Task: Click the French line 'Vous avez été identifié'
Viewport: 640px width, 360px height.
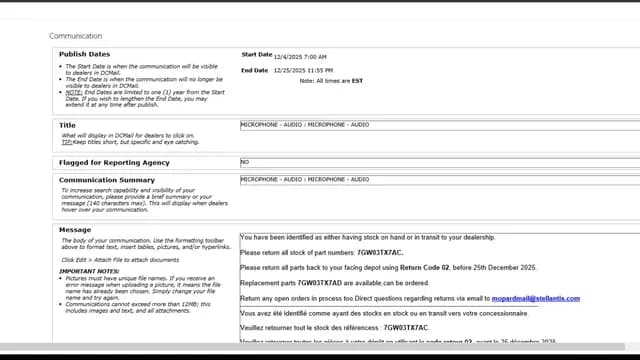Action: (x=384, y=313)
